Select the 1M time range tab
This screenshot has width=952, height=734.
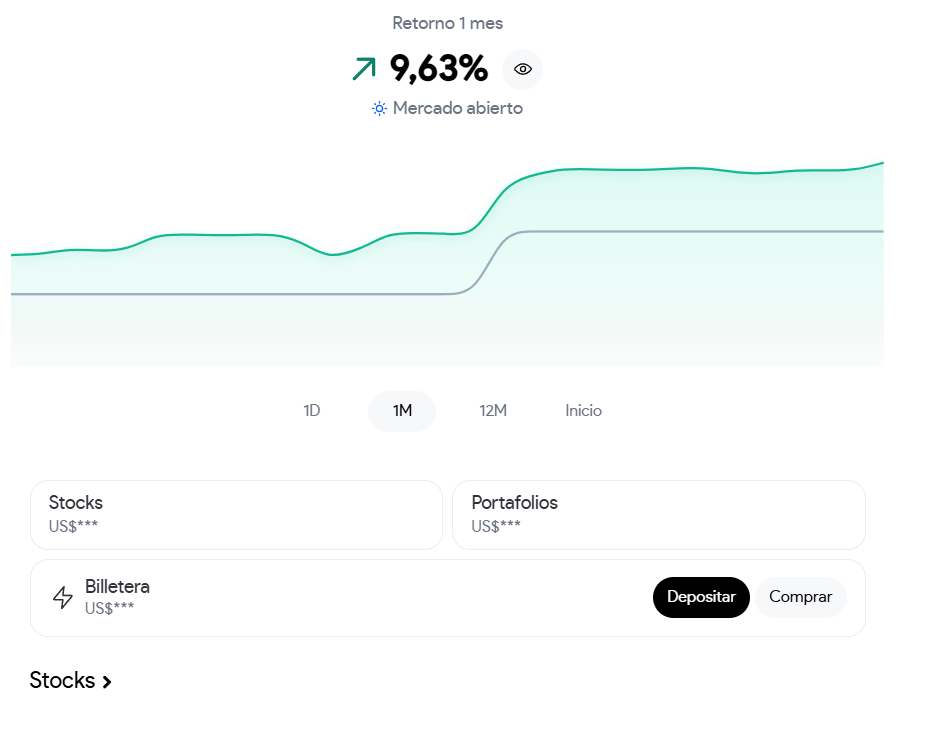pyautogui.click(x=402, y=411)
